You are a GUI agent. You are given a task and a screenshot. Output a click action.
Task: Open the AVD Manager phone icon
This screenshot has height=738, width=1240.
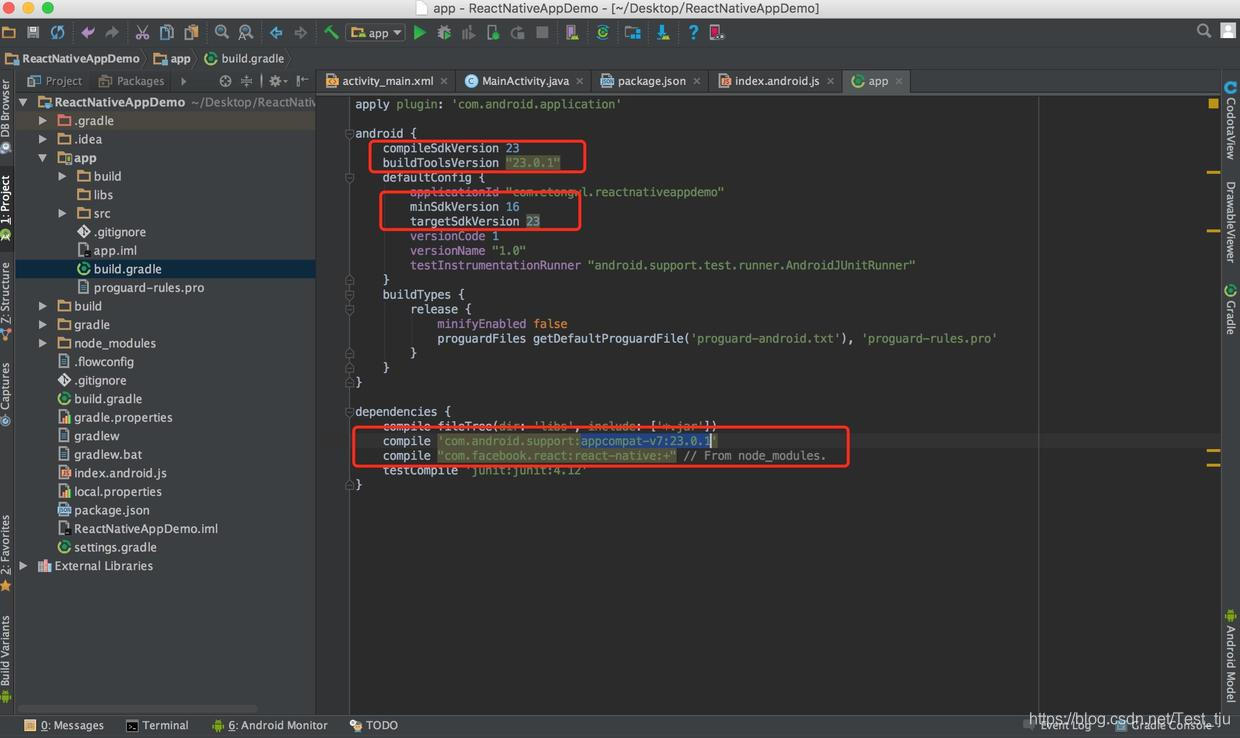[x=572, y=33]
